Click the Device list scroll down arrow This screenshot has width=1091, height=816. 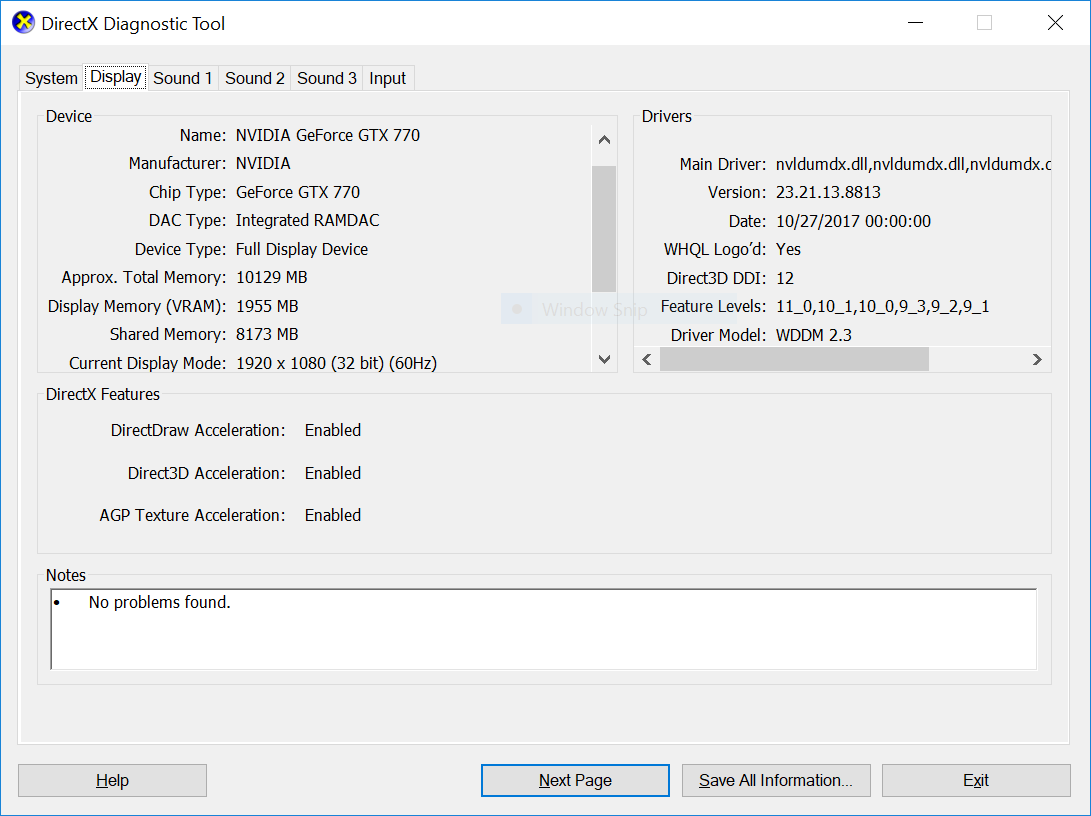(604, 359)
